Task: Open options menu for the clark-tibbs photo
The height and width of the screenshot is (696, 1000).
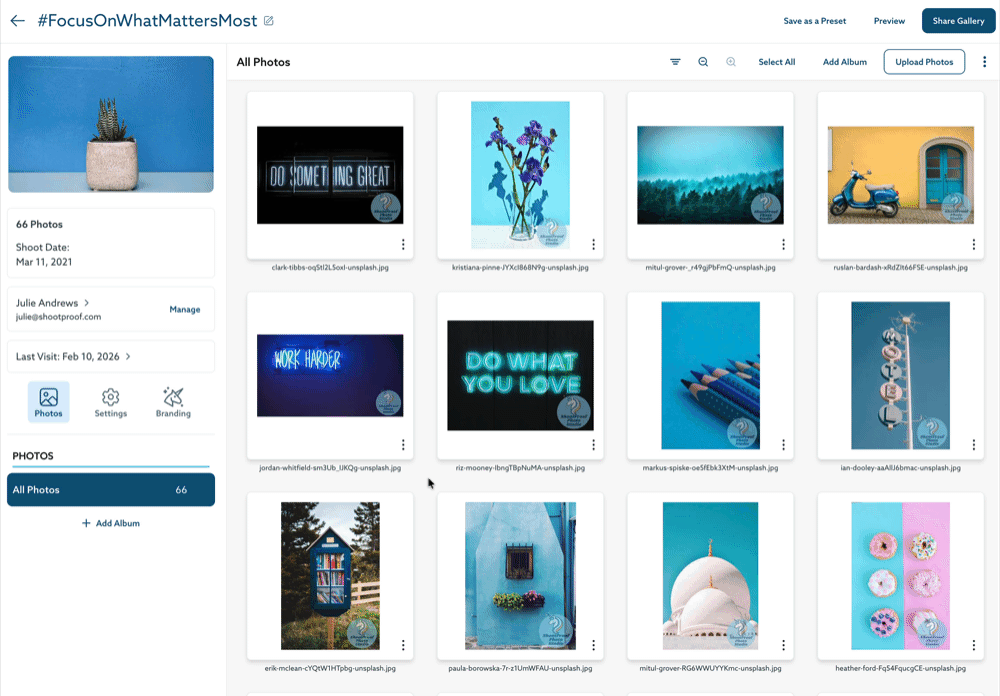Action: [x=403, y=245]
